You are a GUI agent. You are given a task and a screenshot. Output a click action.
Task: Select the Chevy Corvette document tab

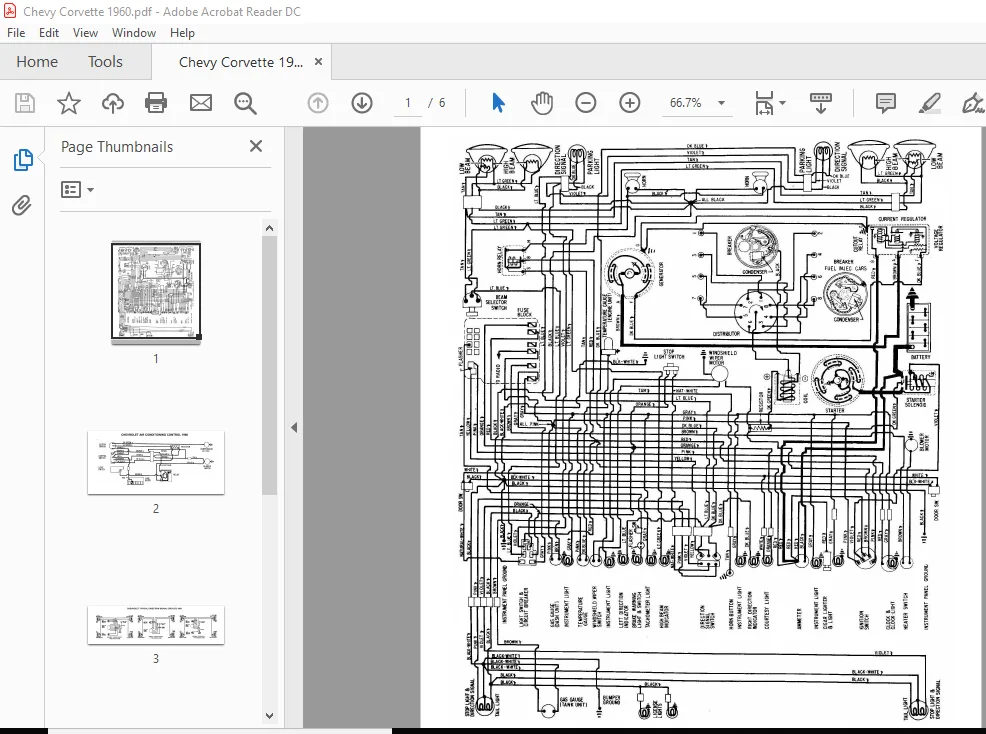241,62
